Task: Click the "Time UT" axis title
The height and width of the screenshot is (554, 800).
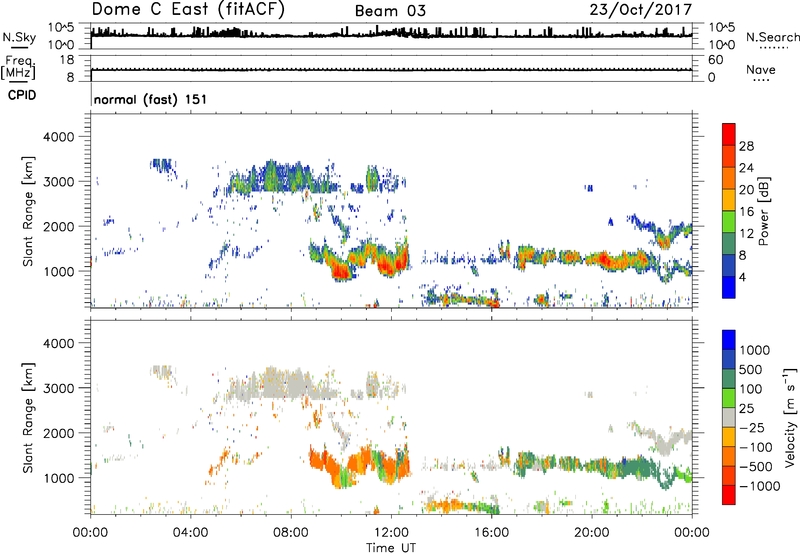Action: (x=391, y=548)
